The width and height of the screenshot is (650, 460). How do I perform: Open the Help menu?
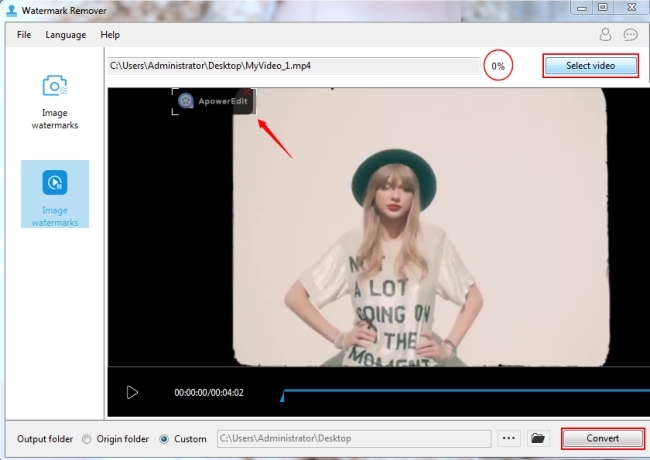tap(110, 34)
